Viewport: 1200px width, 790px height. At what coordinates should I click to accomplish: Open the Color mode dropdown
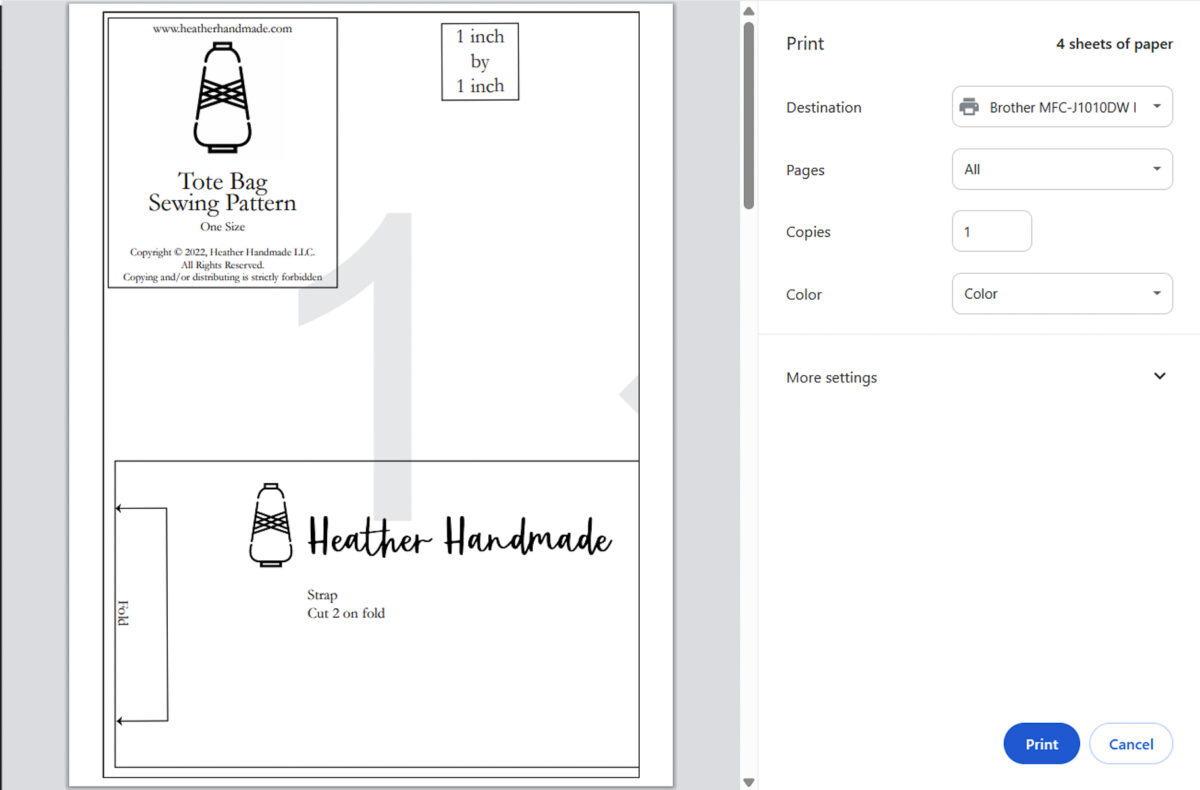point(1062,294)
